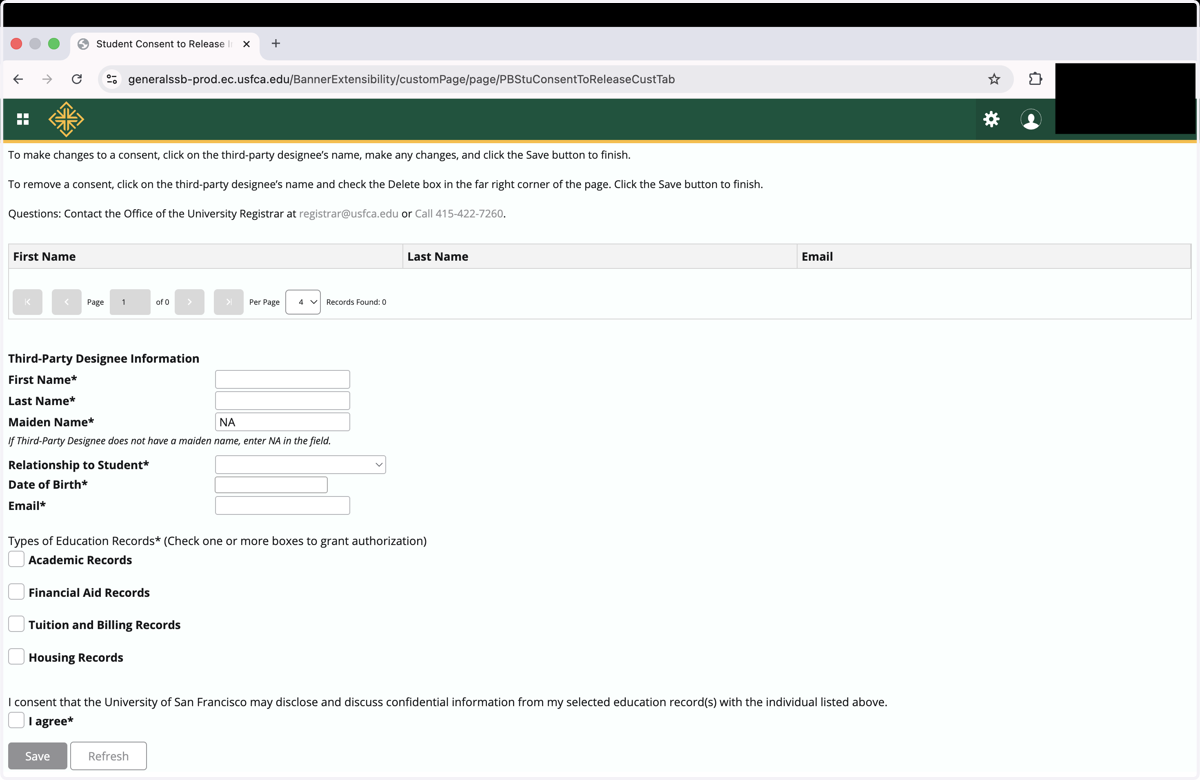The height and width of the screenshot is (780, 1200).
Task: Open the settings gear in header
Action: (x=991, y=119)
